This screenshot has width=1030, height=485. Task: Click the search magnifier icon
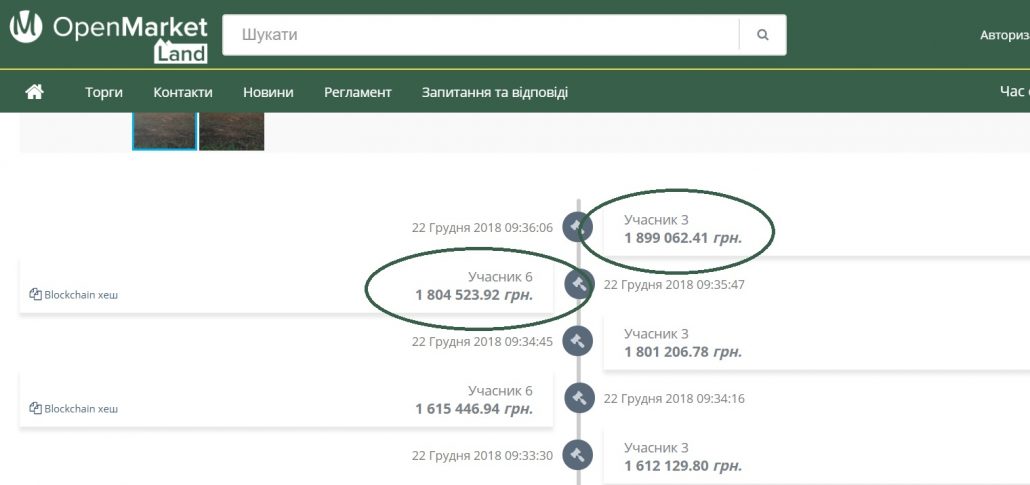pos(763,35)
